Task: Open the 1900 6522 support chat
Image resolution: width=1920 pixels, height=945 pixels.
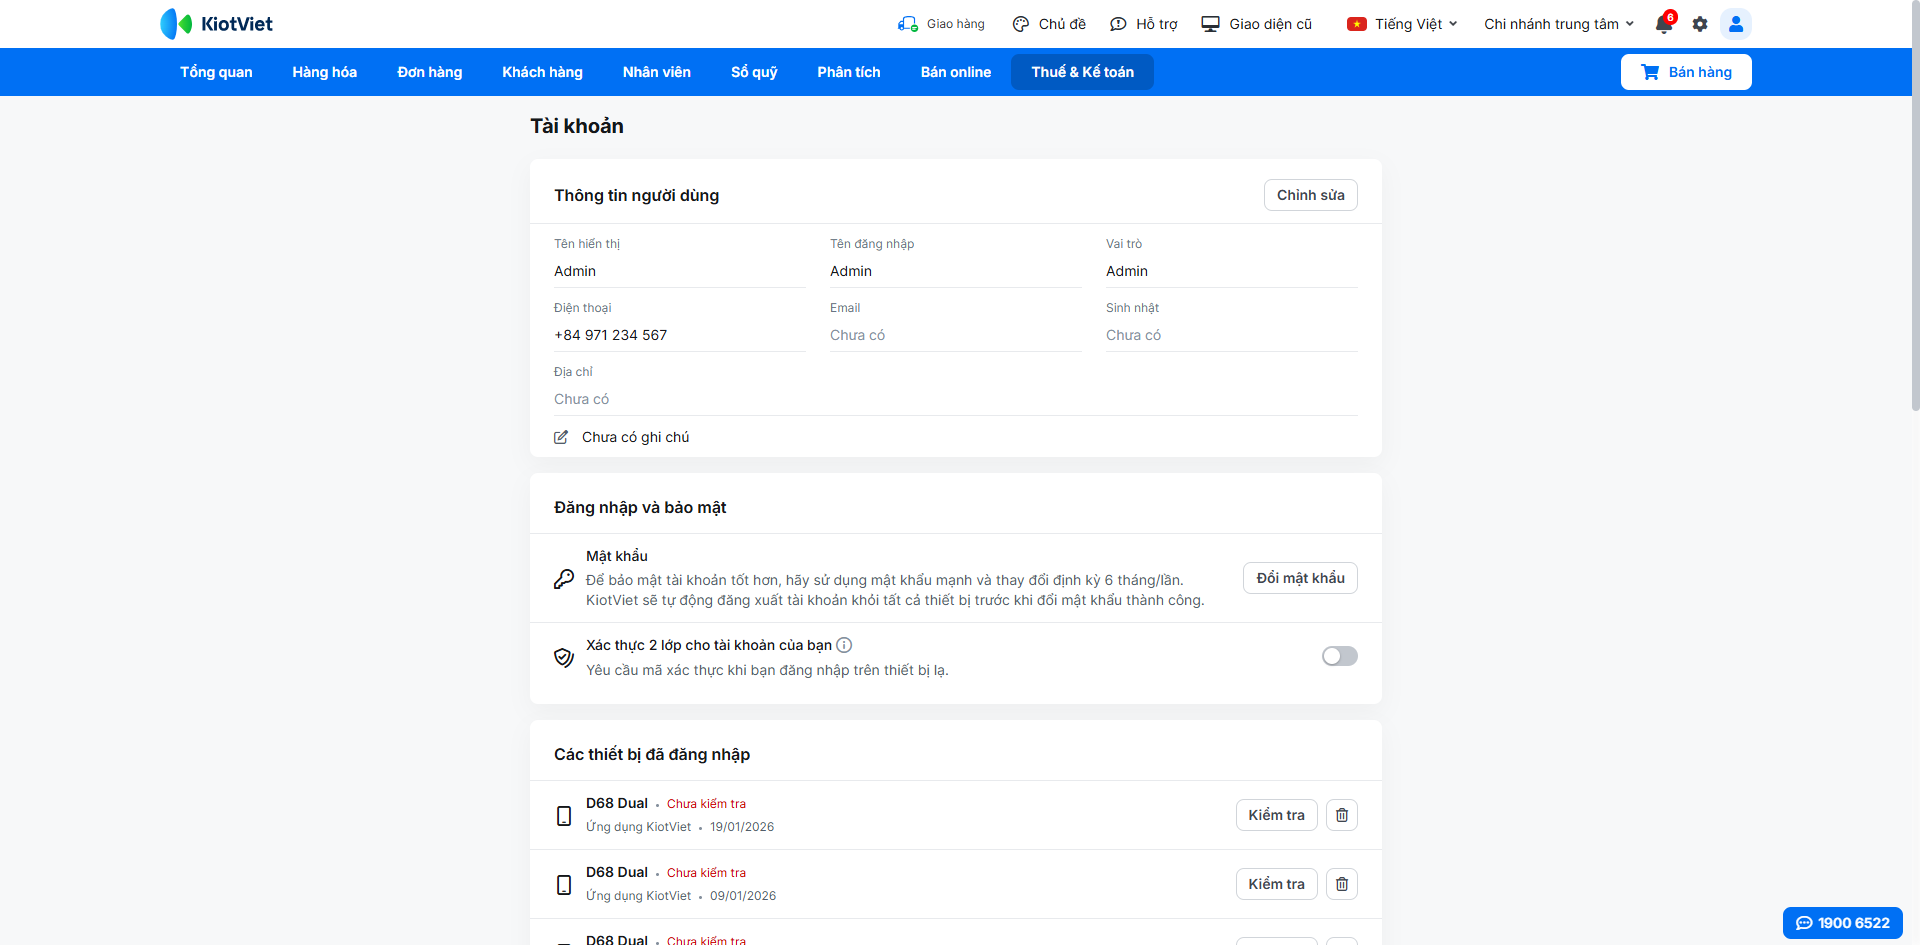Action: [1842, 923]
